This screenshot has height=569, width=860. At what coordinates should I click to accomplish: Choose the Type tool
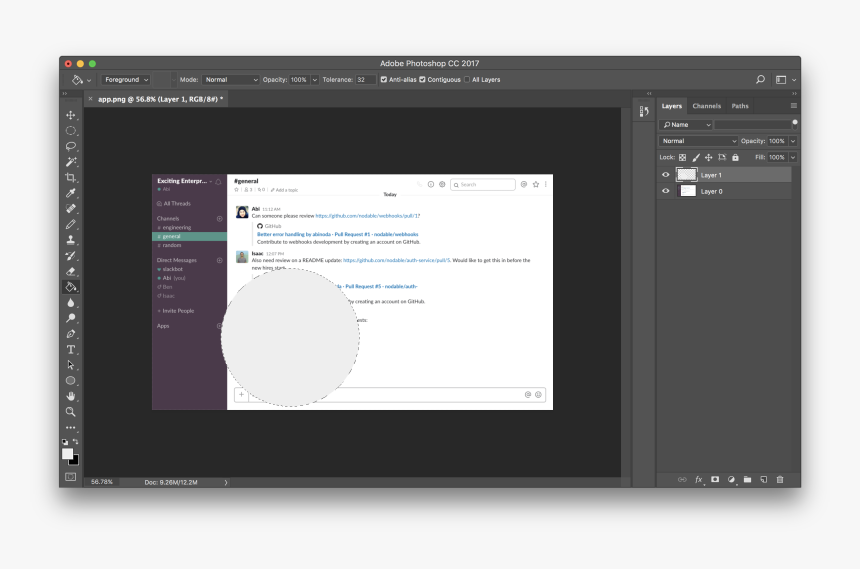71,349
